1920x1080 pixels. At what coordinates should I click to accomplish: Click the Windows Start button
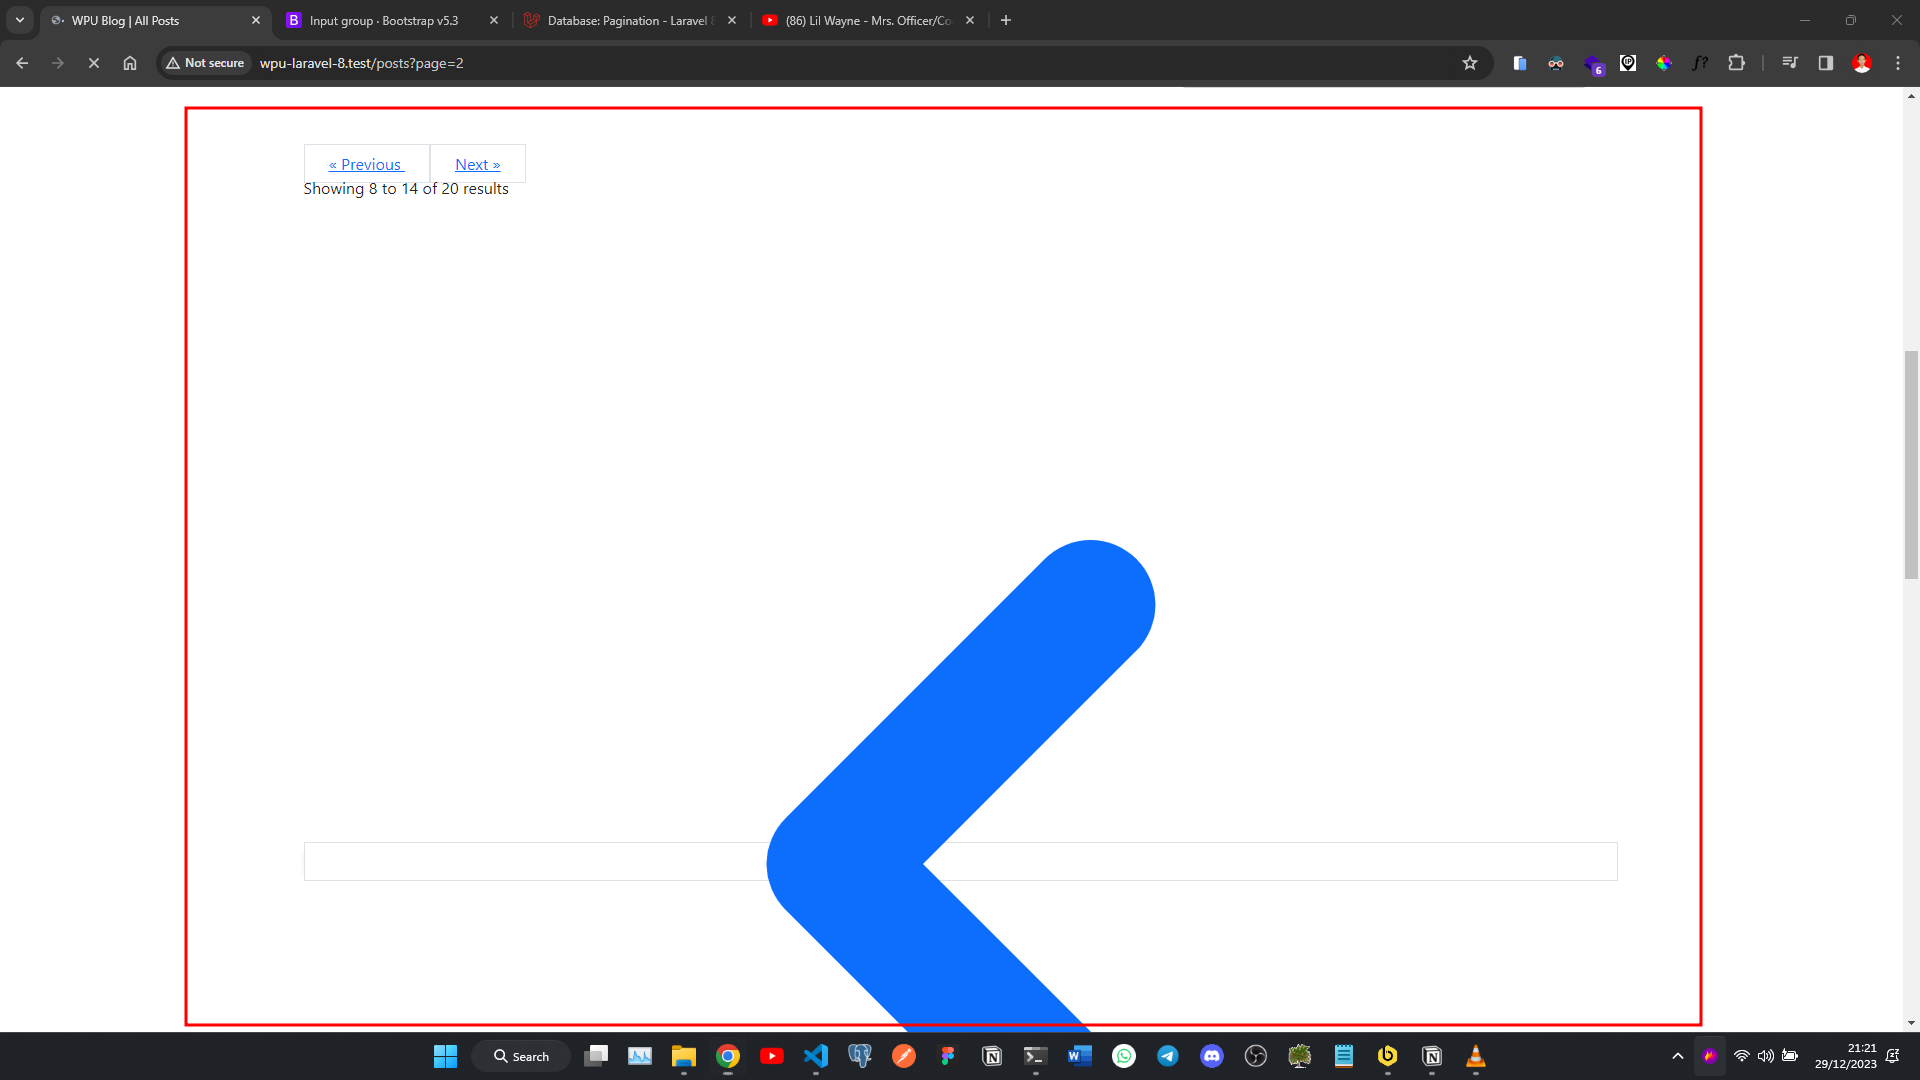[444, 1056]
